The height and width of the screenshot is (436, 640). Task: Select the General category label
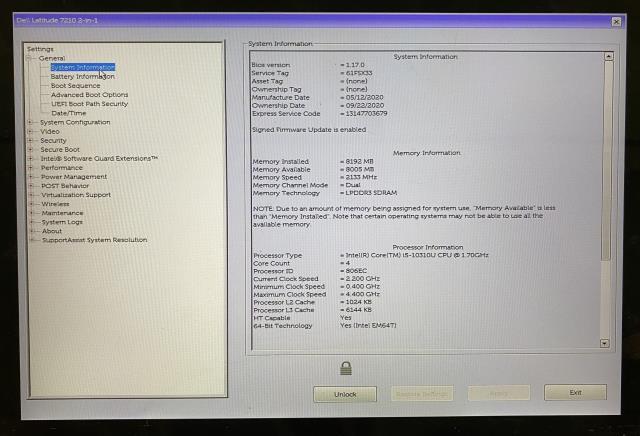point(52,58)
